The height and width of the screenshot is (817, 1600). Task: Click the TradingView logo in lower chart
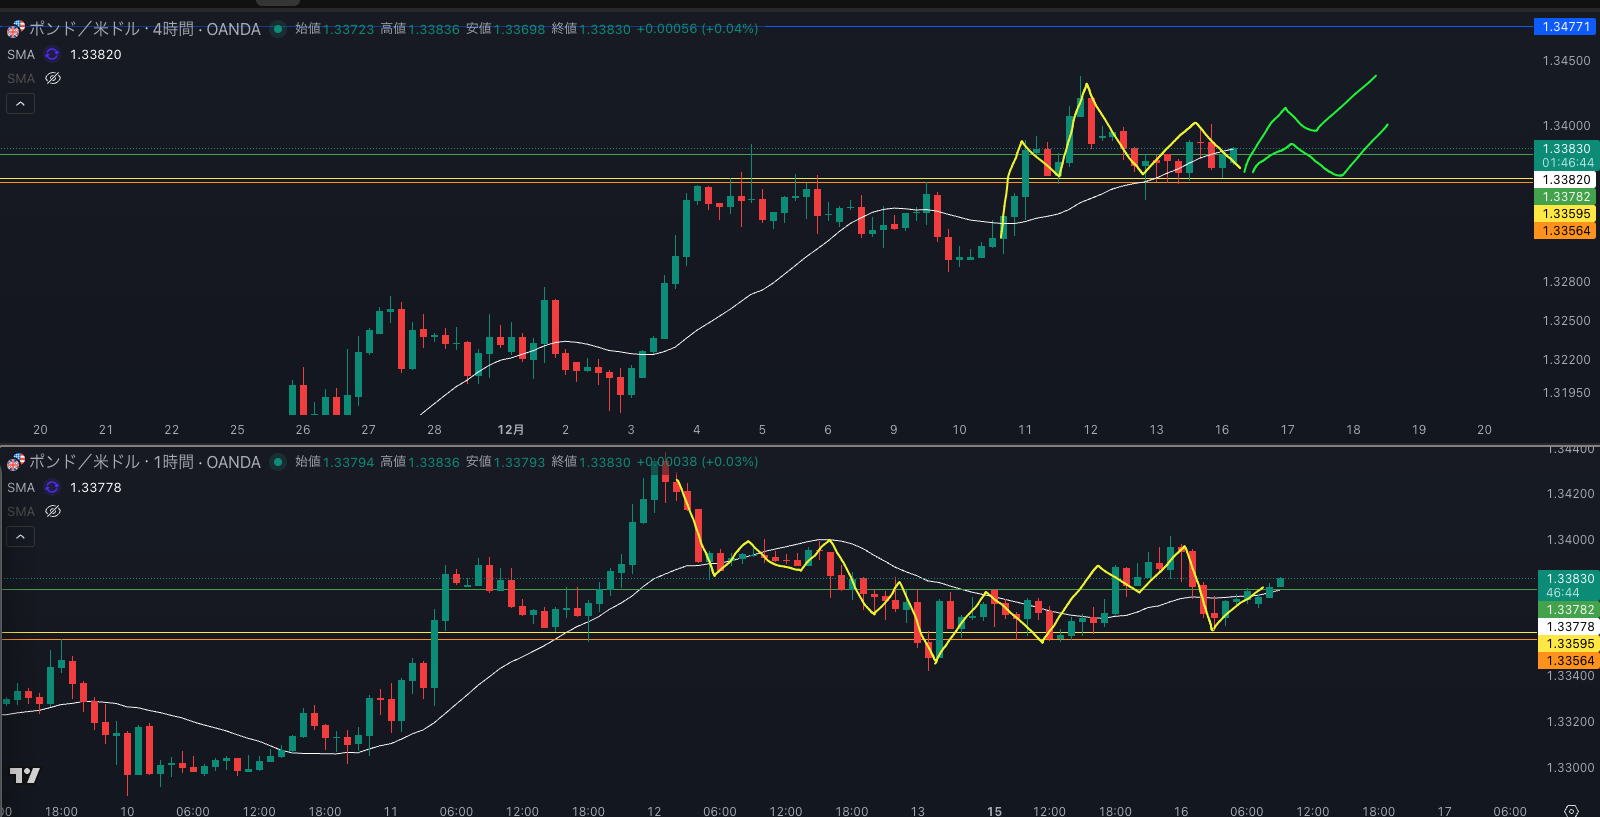coord(25,775)
